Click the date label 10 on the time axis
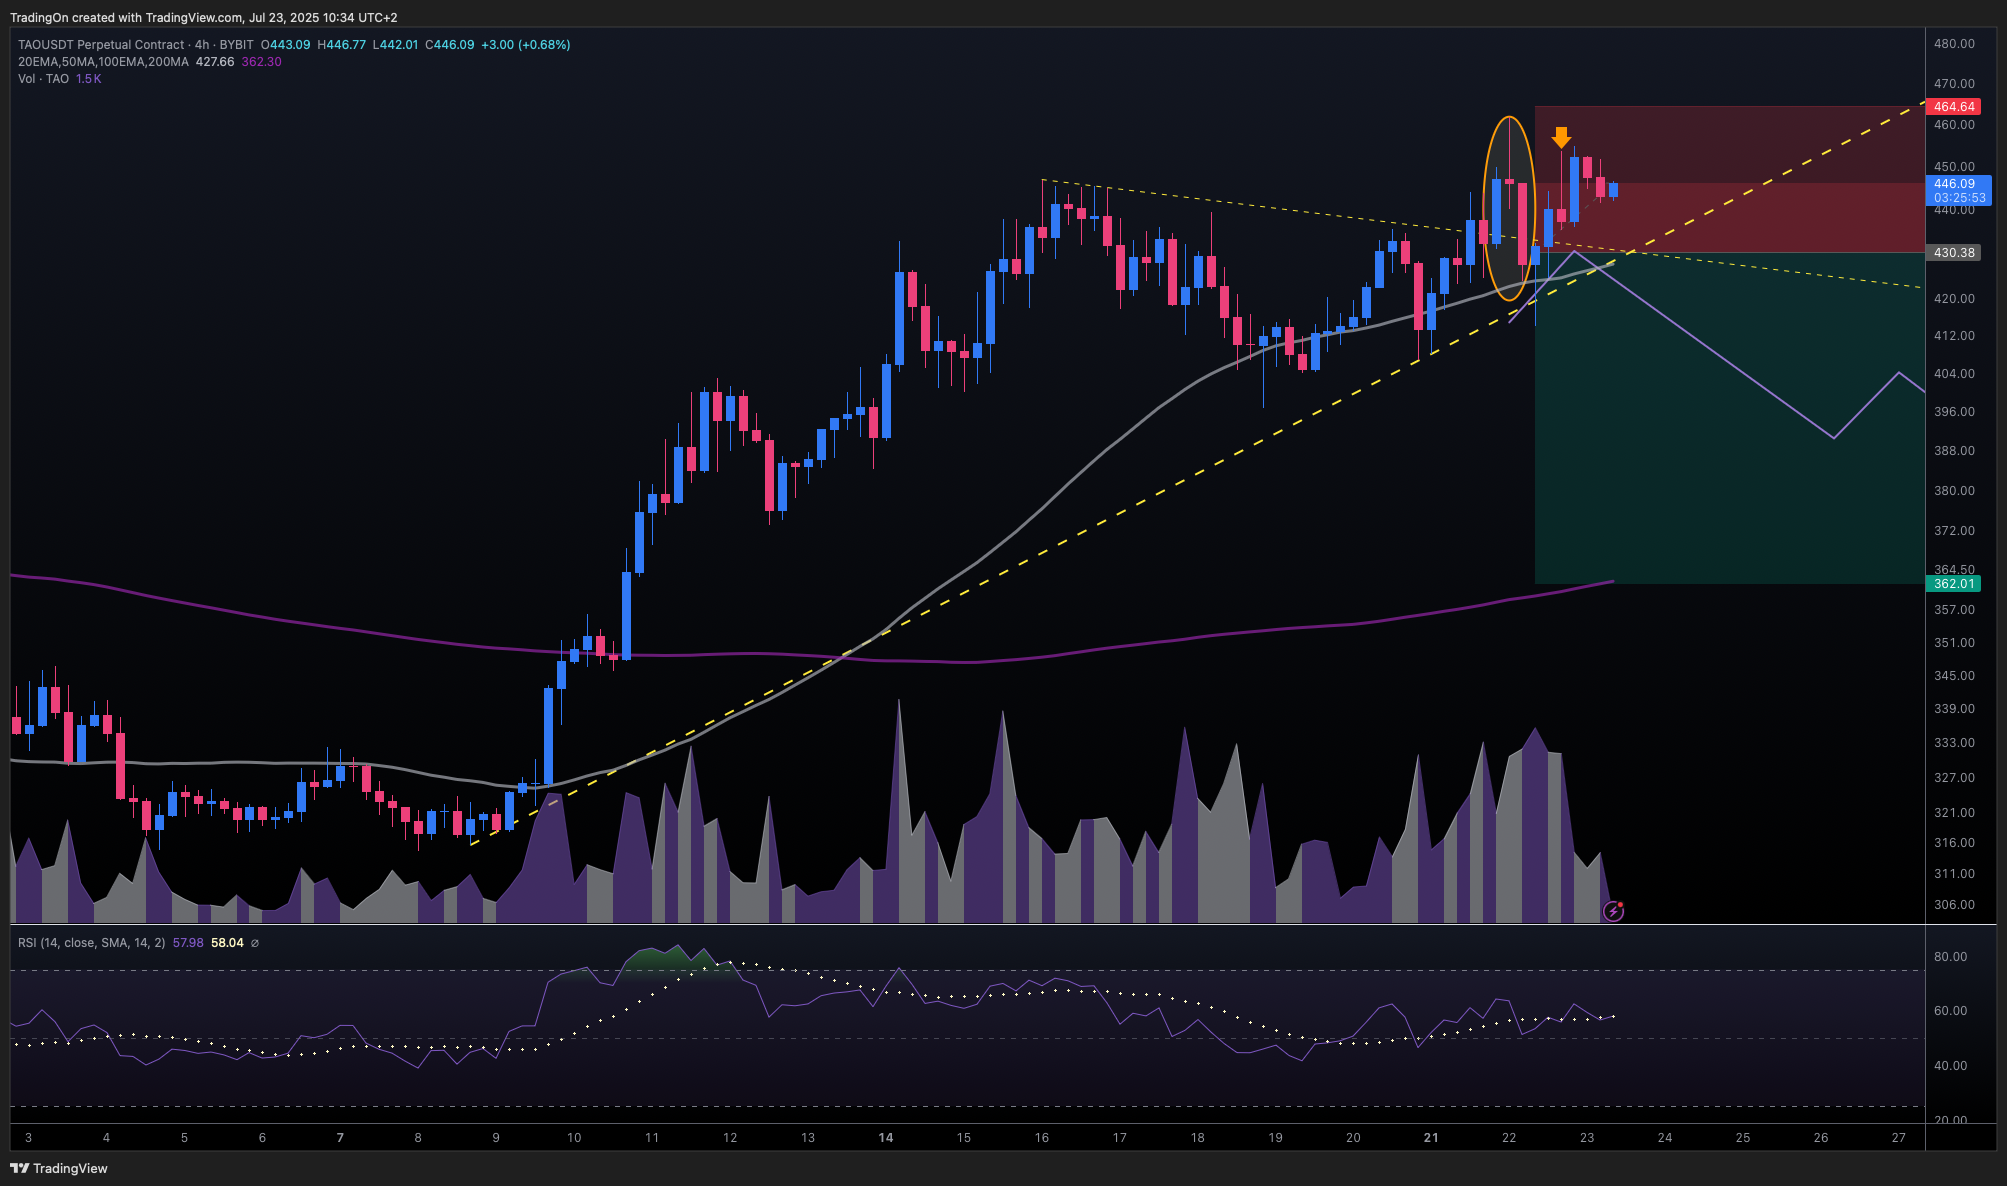The image size is (2007, 1186). click(x=574, y=1138)
